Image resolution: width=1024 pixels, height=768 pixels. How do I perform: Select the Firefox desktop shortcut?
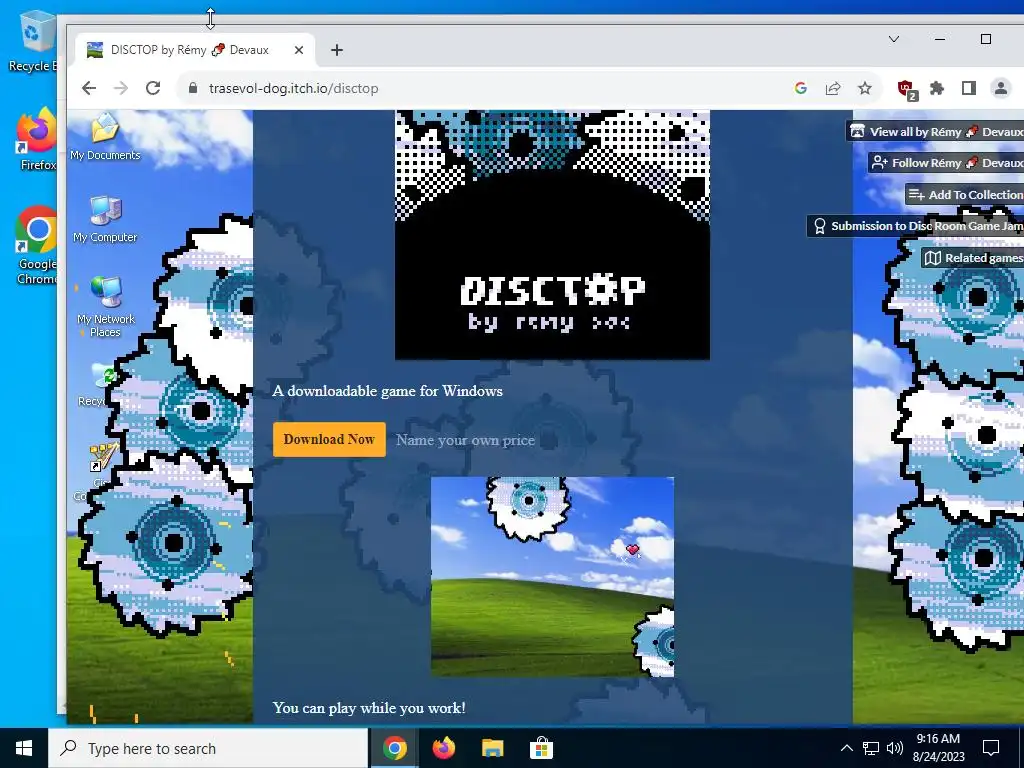click(36, 140)
